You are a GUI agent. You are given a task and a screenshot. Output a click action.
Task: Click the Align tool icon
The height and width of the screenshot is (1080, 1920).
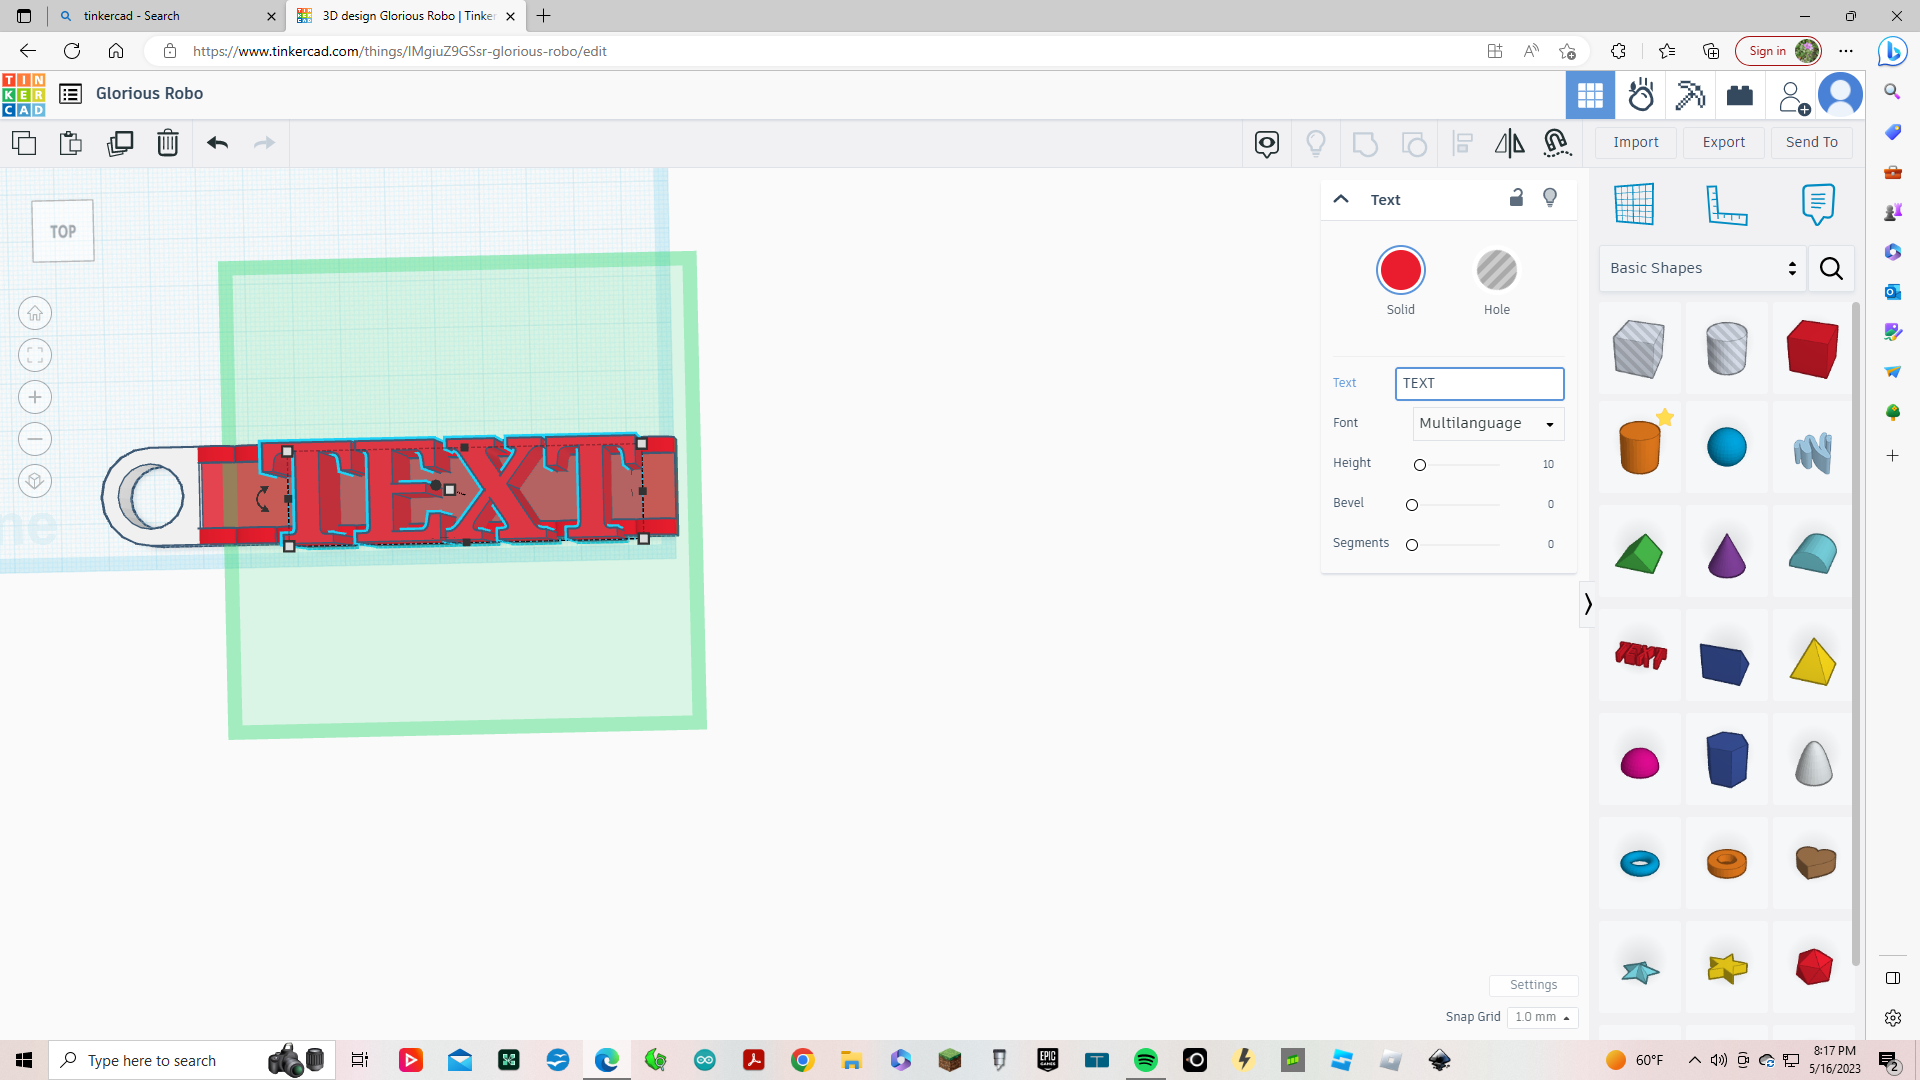coord(1461,142)
